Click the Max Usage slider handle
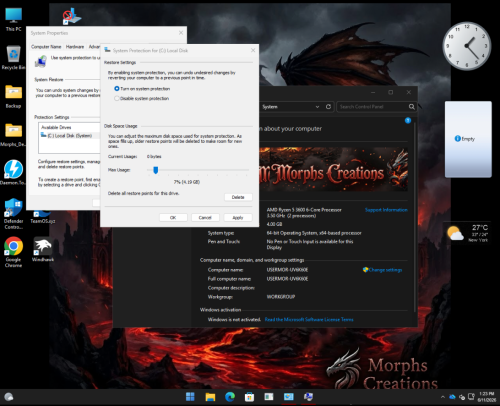500x406 pixels. [x=155, y=170]
